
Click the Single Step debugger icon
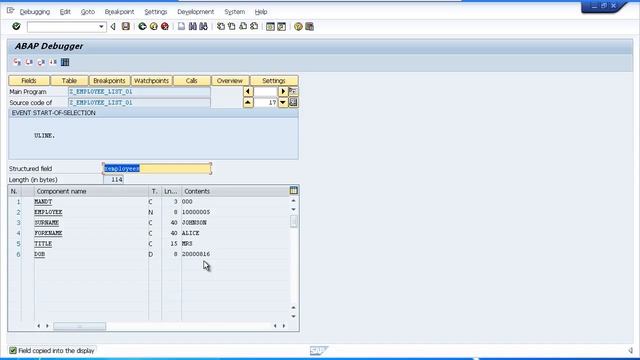(17, 62)
